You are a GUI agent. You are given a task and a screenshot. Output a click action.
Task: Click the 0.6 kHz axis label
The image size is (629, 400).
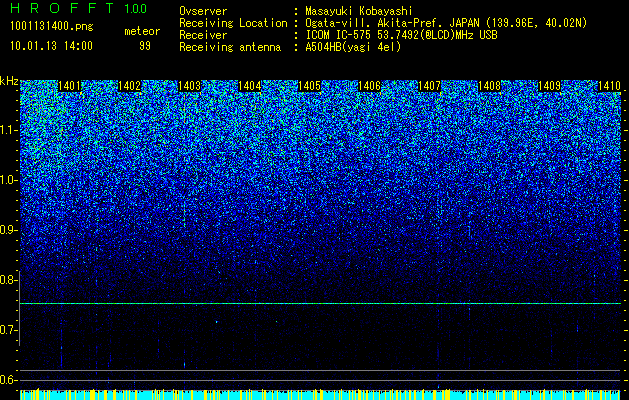[8, 380]
